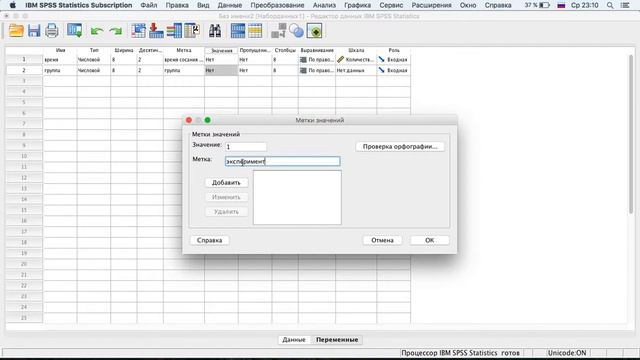Open data file folder icon
640x360 pixels.
[16, 31]
